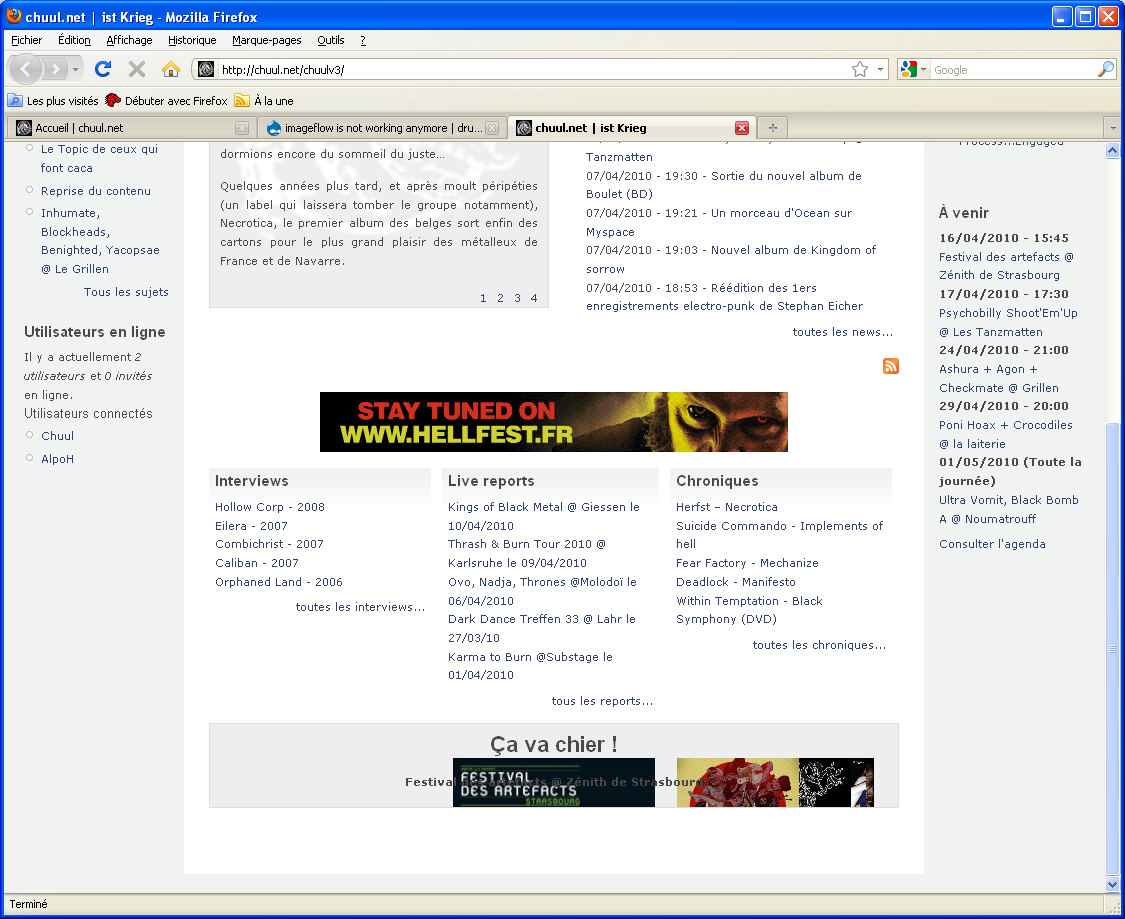Open the list all tabs dropdown
Screen dimensions: 1125x919
tap(1113, 128)
